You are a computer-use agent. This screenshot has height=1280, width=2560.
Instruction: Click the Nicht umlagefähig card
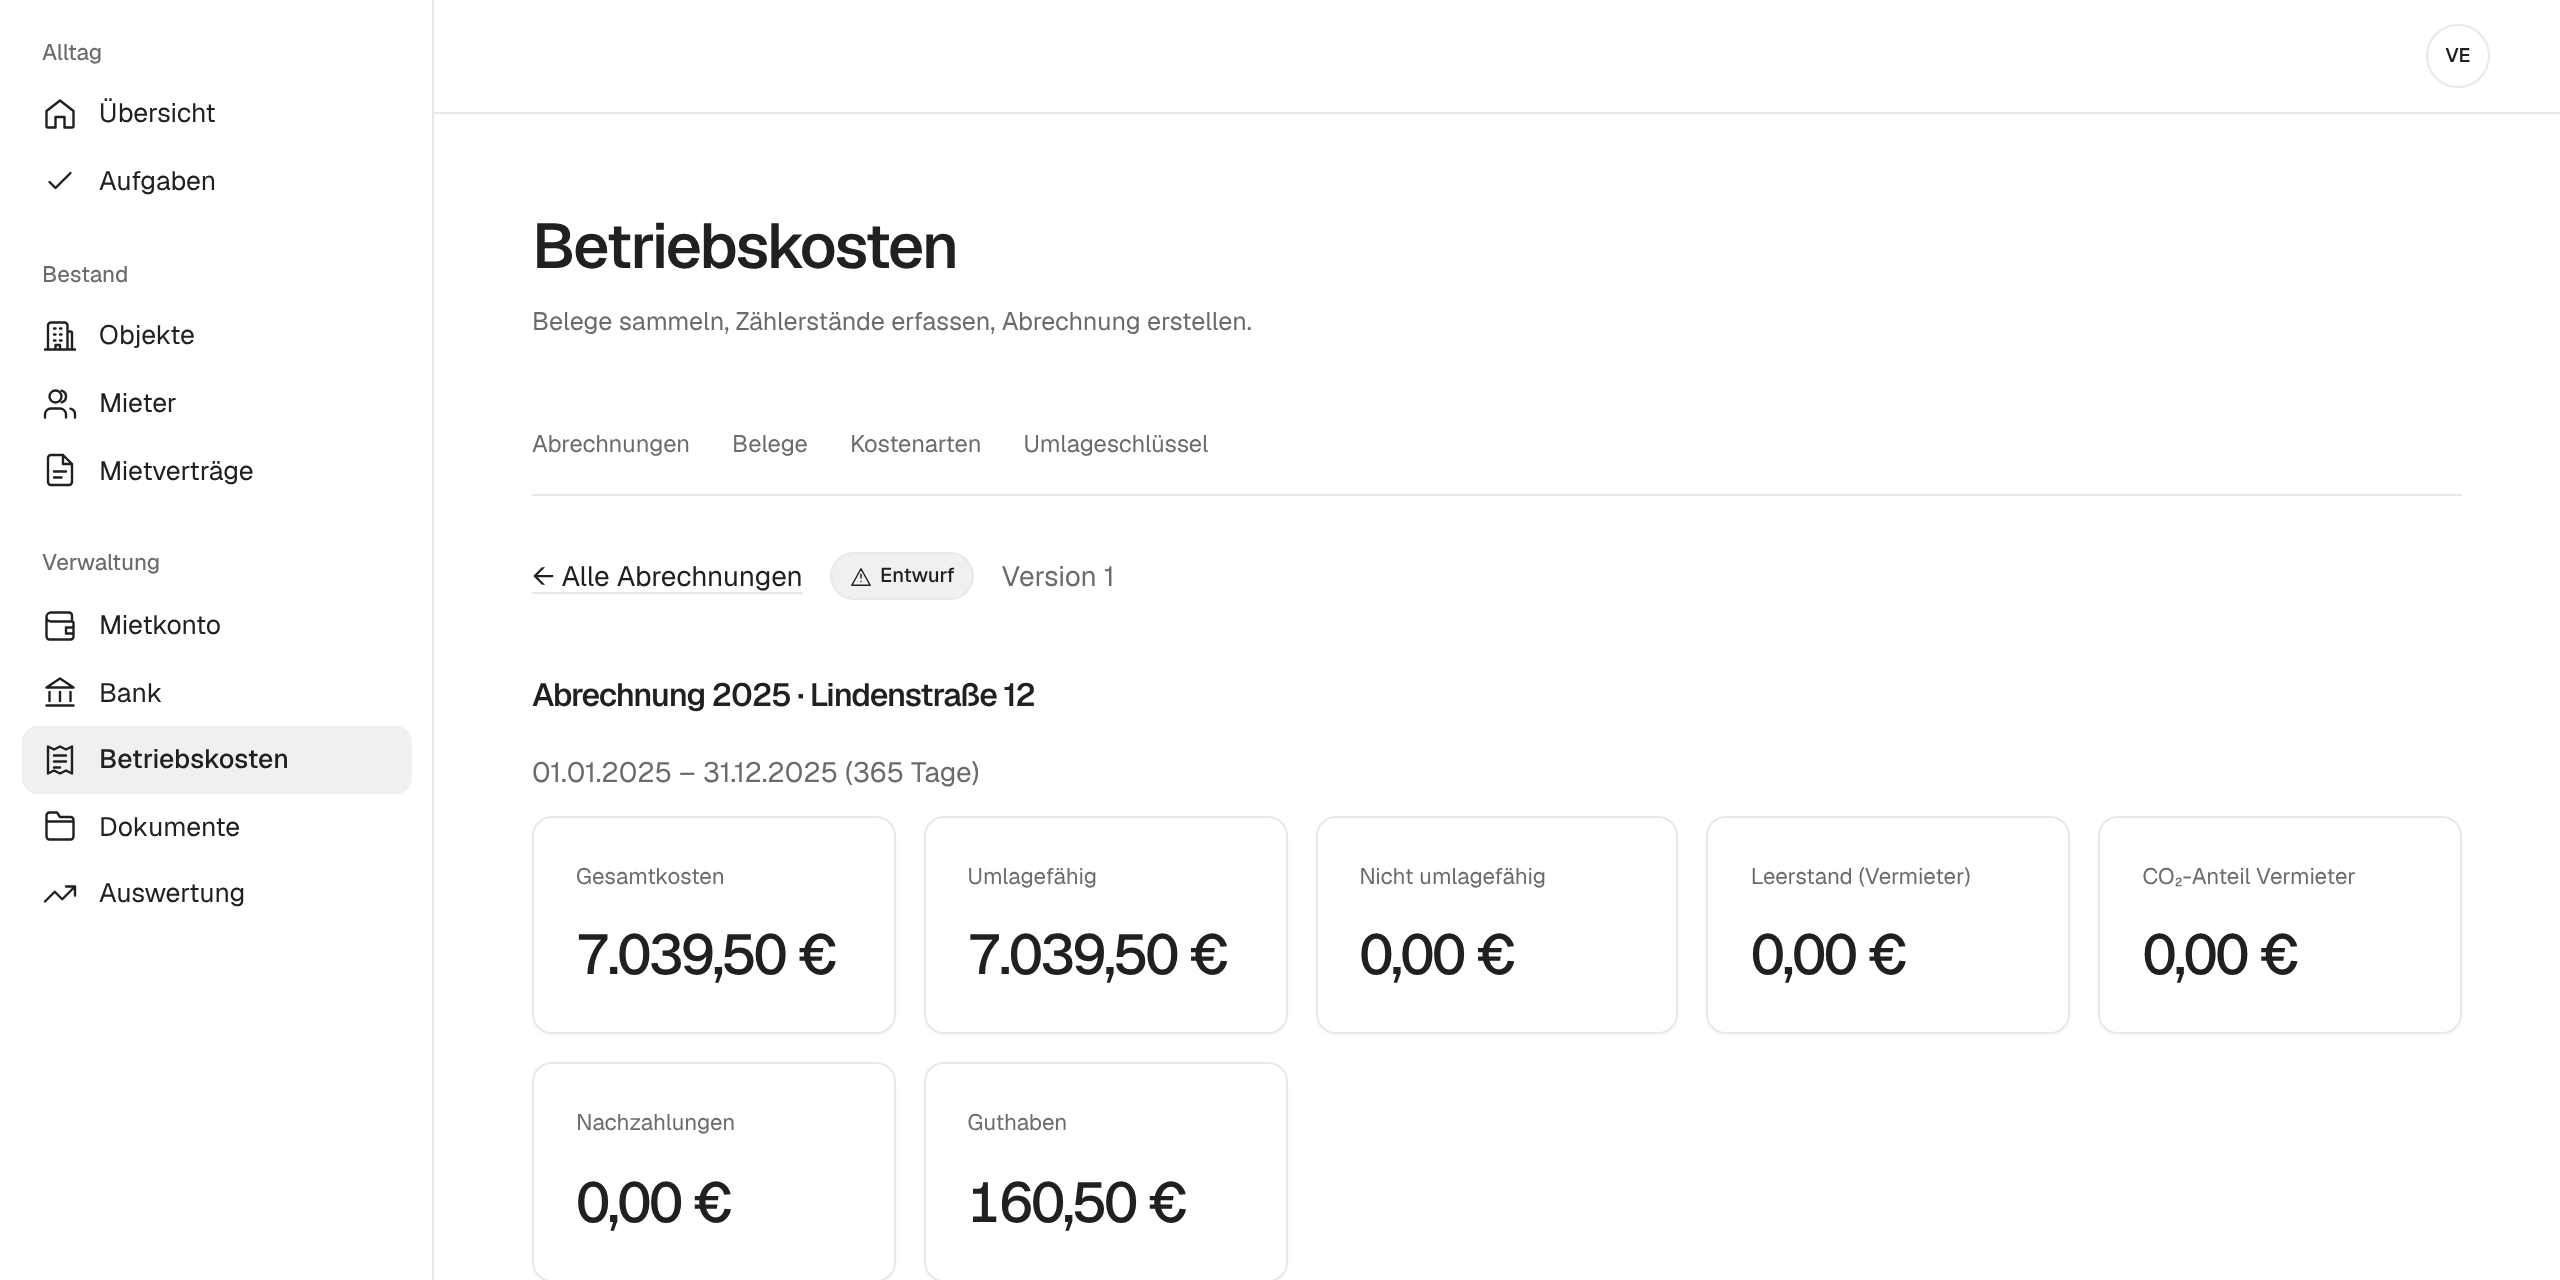[x=1497, y=925]
